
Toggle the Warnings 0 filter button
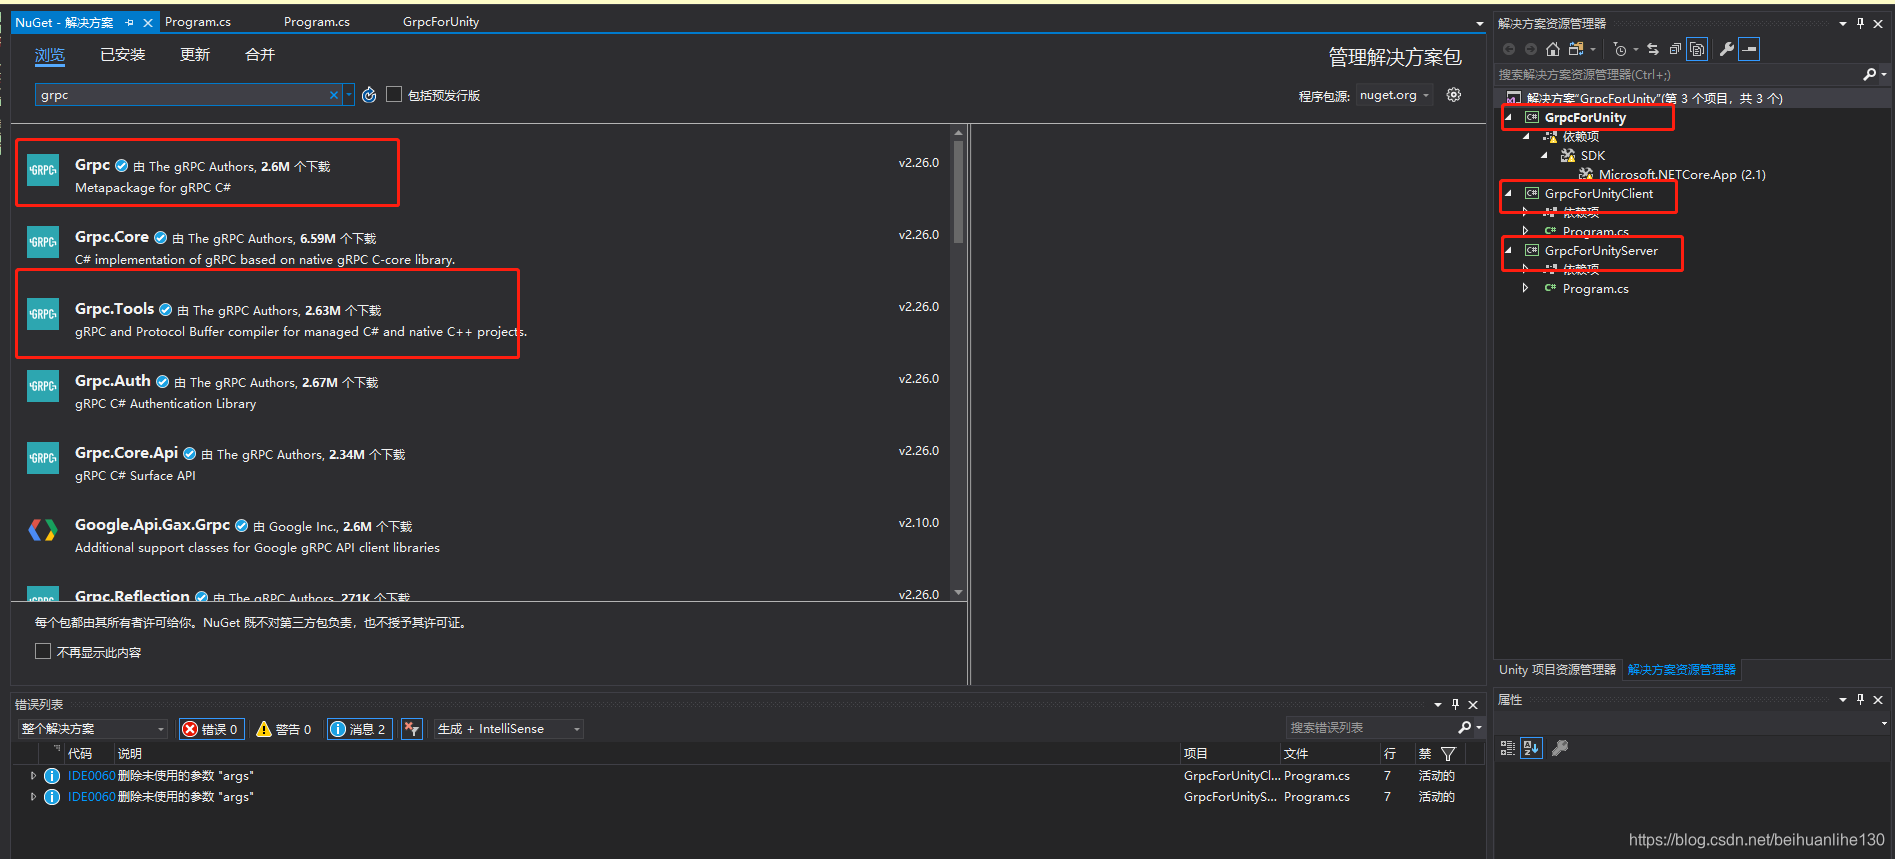tap(284, 729)
